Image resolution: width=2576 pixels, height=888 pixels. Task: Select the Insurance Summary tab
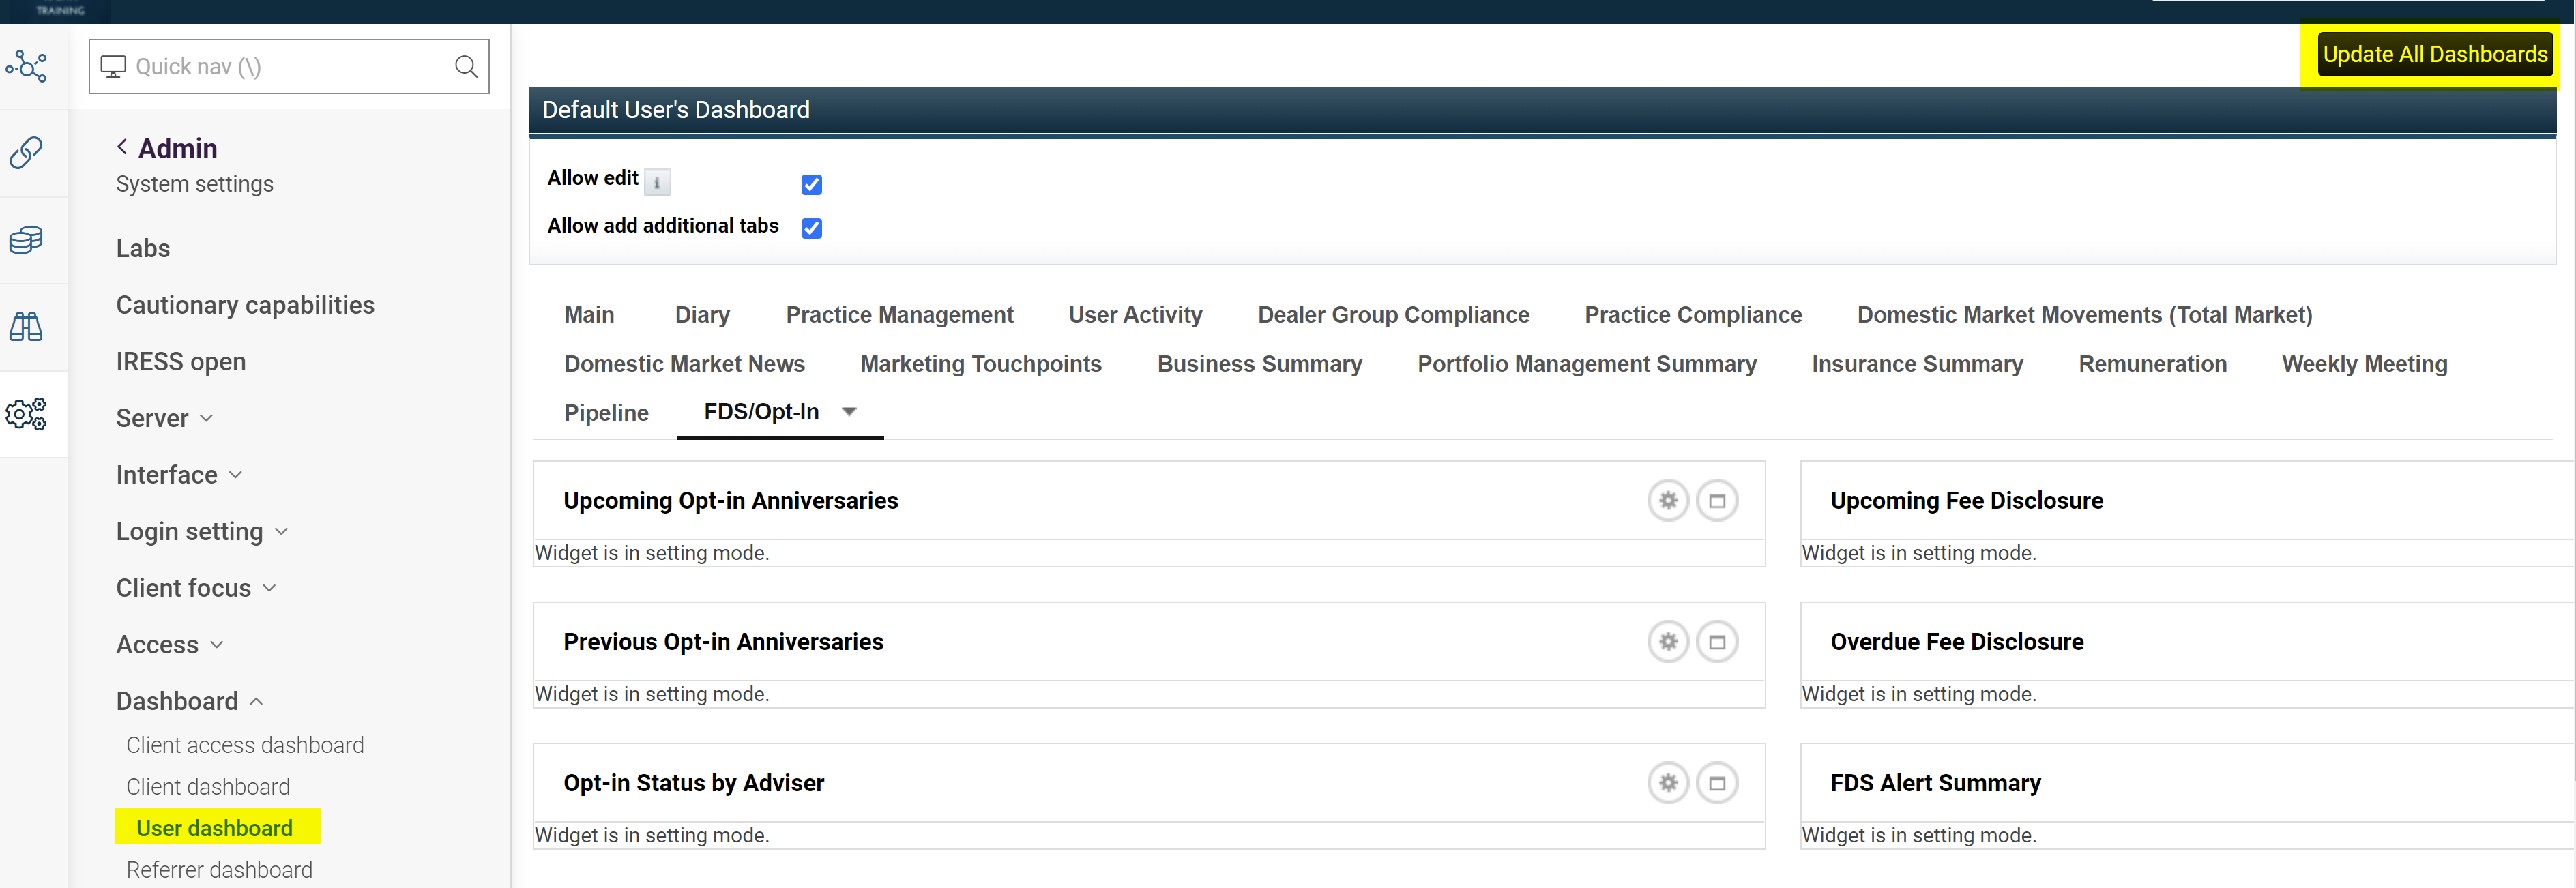tap(1916, 364)
